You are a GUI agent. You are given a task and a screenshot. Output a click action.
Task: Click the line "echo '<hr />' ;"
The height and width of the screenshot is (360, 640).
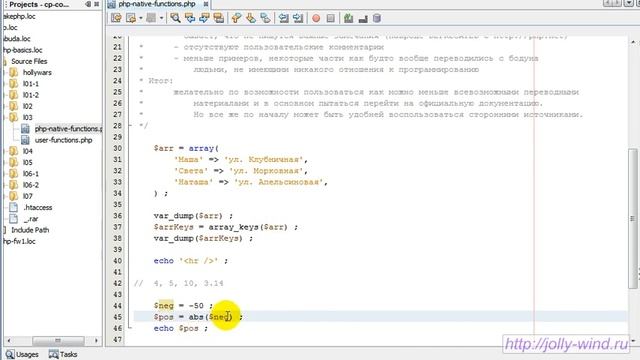coord(191,261)
